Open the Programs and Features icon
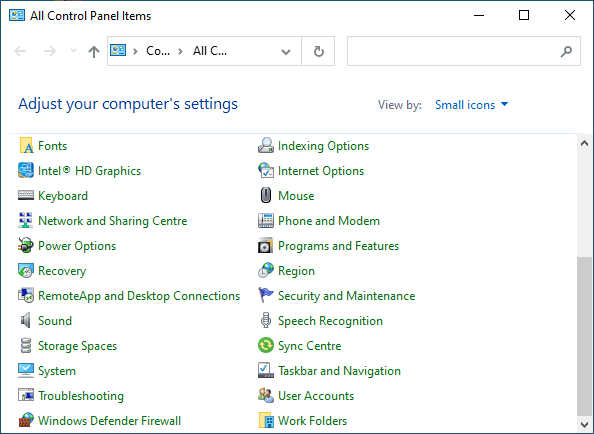The width and height of the screenshot is (594, 434). (x=266, y=246)
